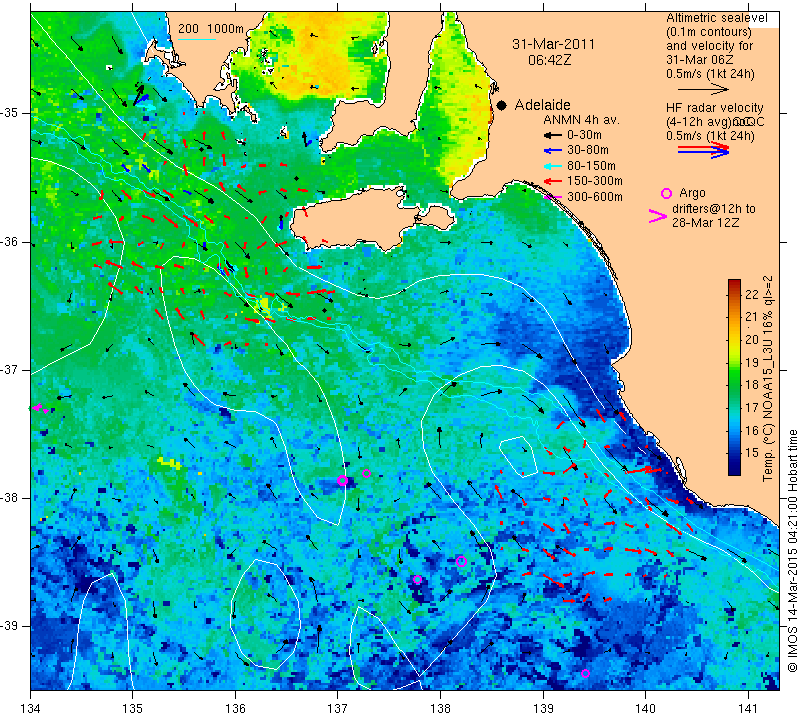Image resolution: width=800 pixels, height=720 pixels.
Task: Click the magenta drifter marker at 134E
Action: pyautogui.click(x=40, y=408)
